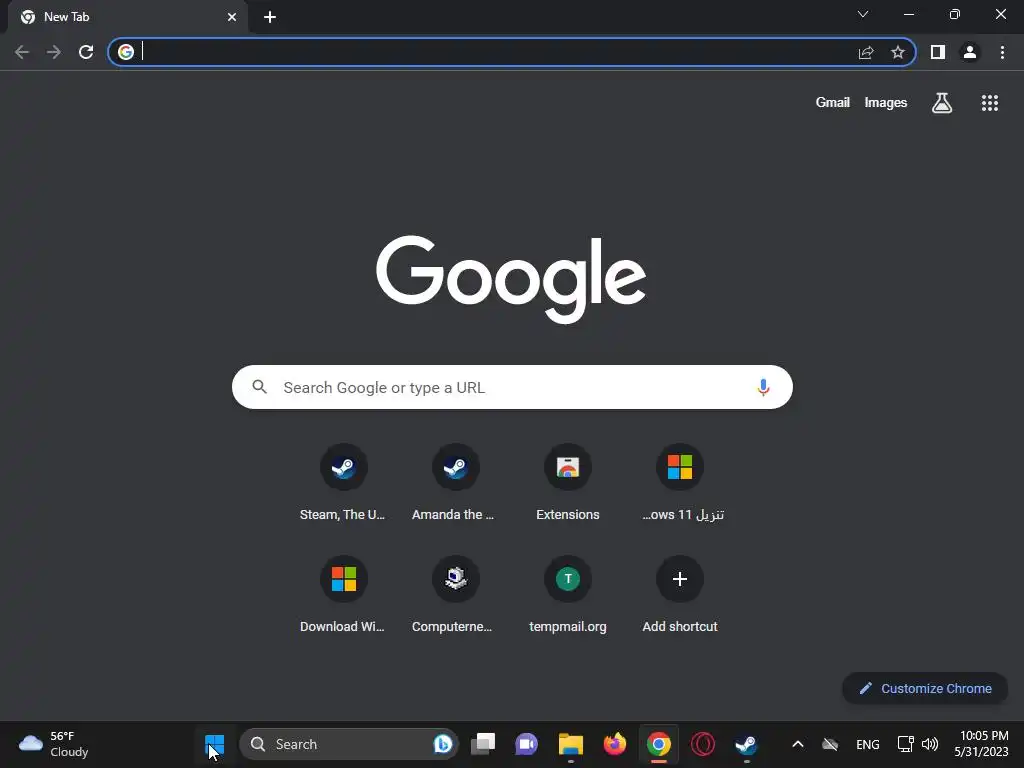Image resolution: width=1024 pixels, height=768 pixels.
Task: Open the Windows Start menu
Action: (214, 744)
